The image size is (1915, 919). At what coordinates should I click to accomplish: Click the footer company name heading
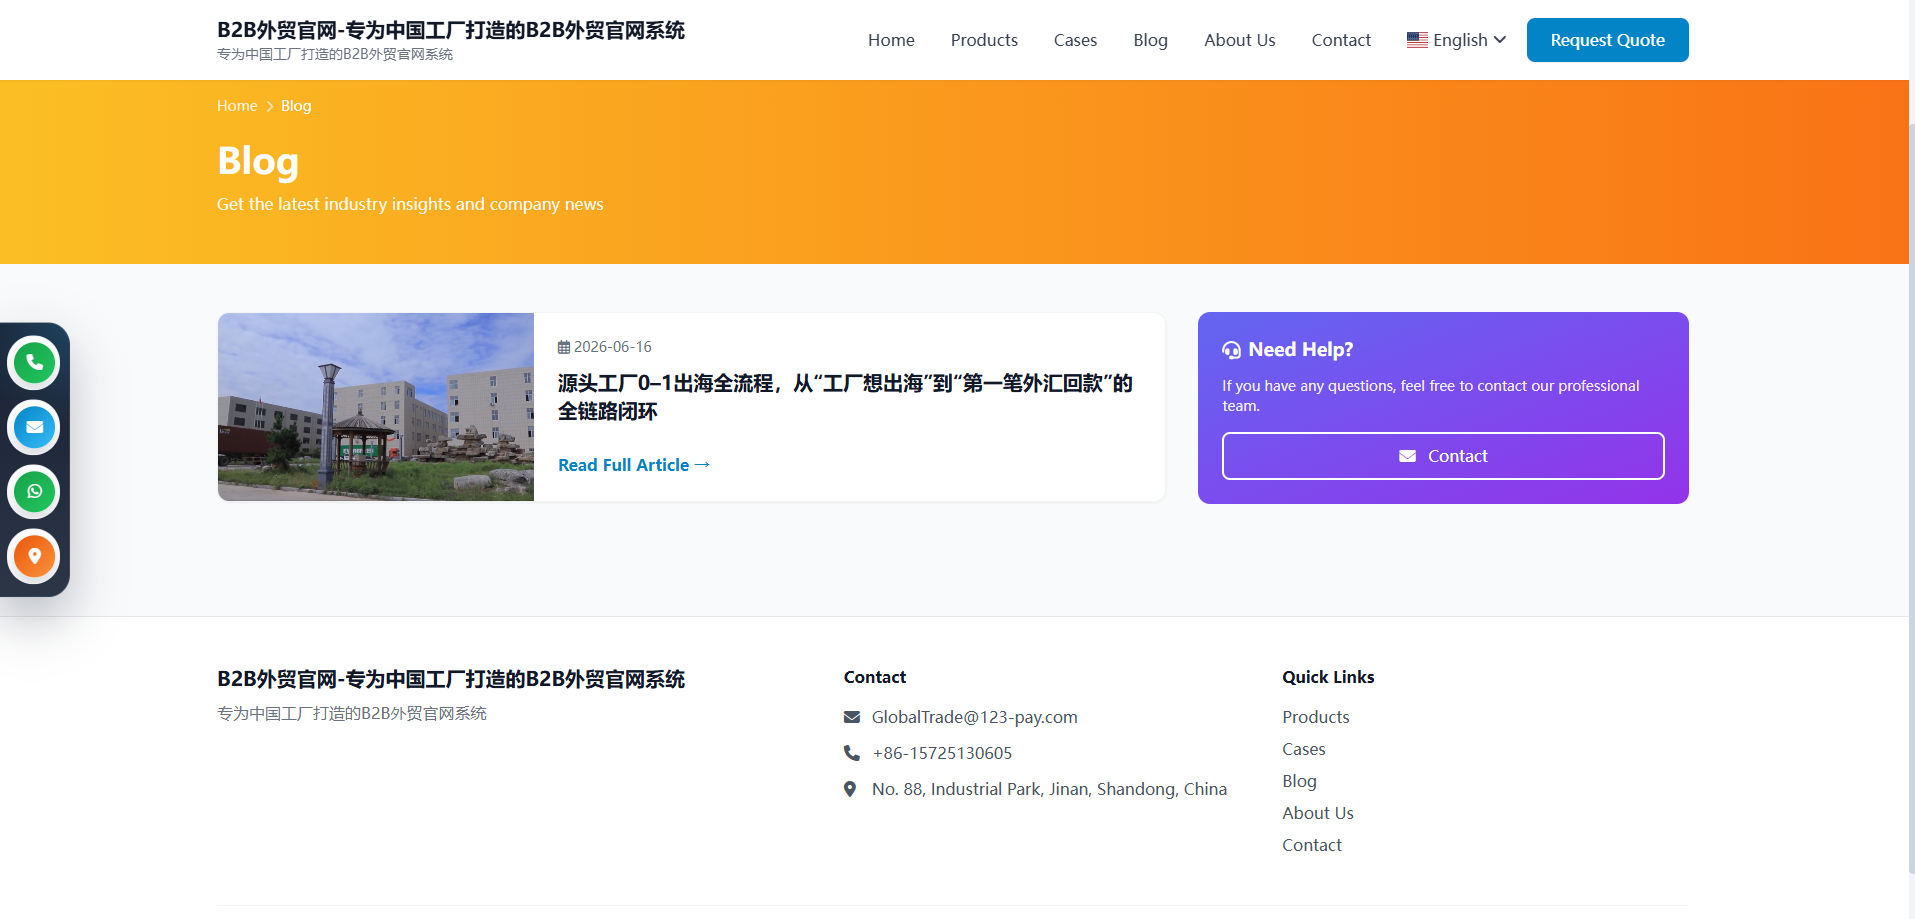click(451, 679)
